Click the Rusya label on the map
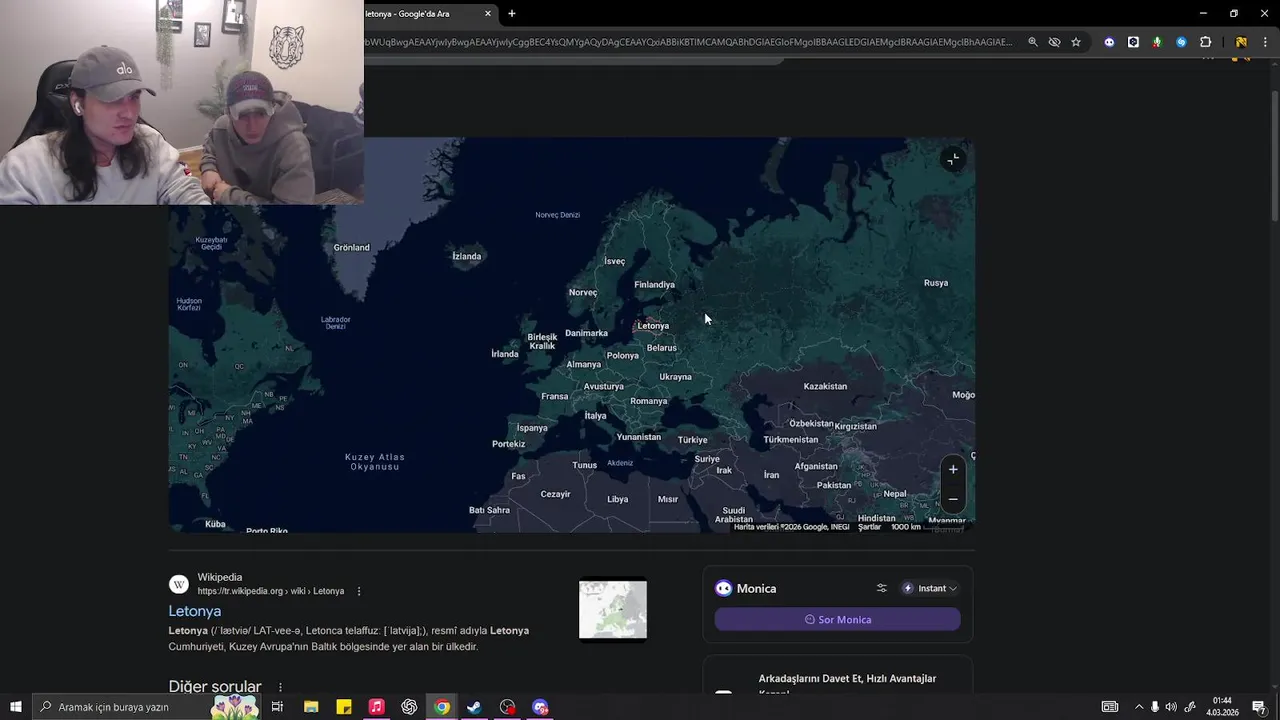The height and width of the screenshot is (720, 1280). pyautogui.click(x=936, y=283)
